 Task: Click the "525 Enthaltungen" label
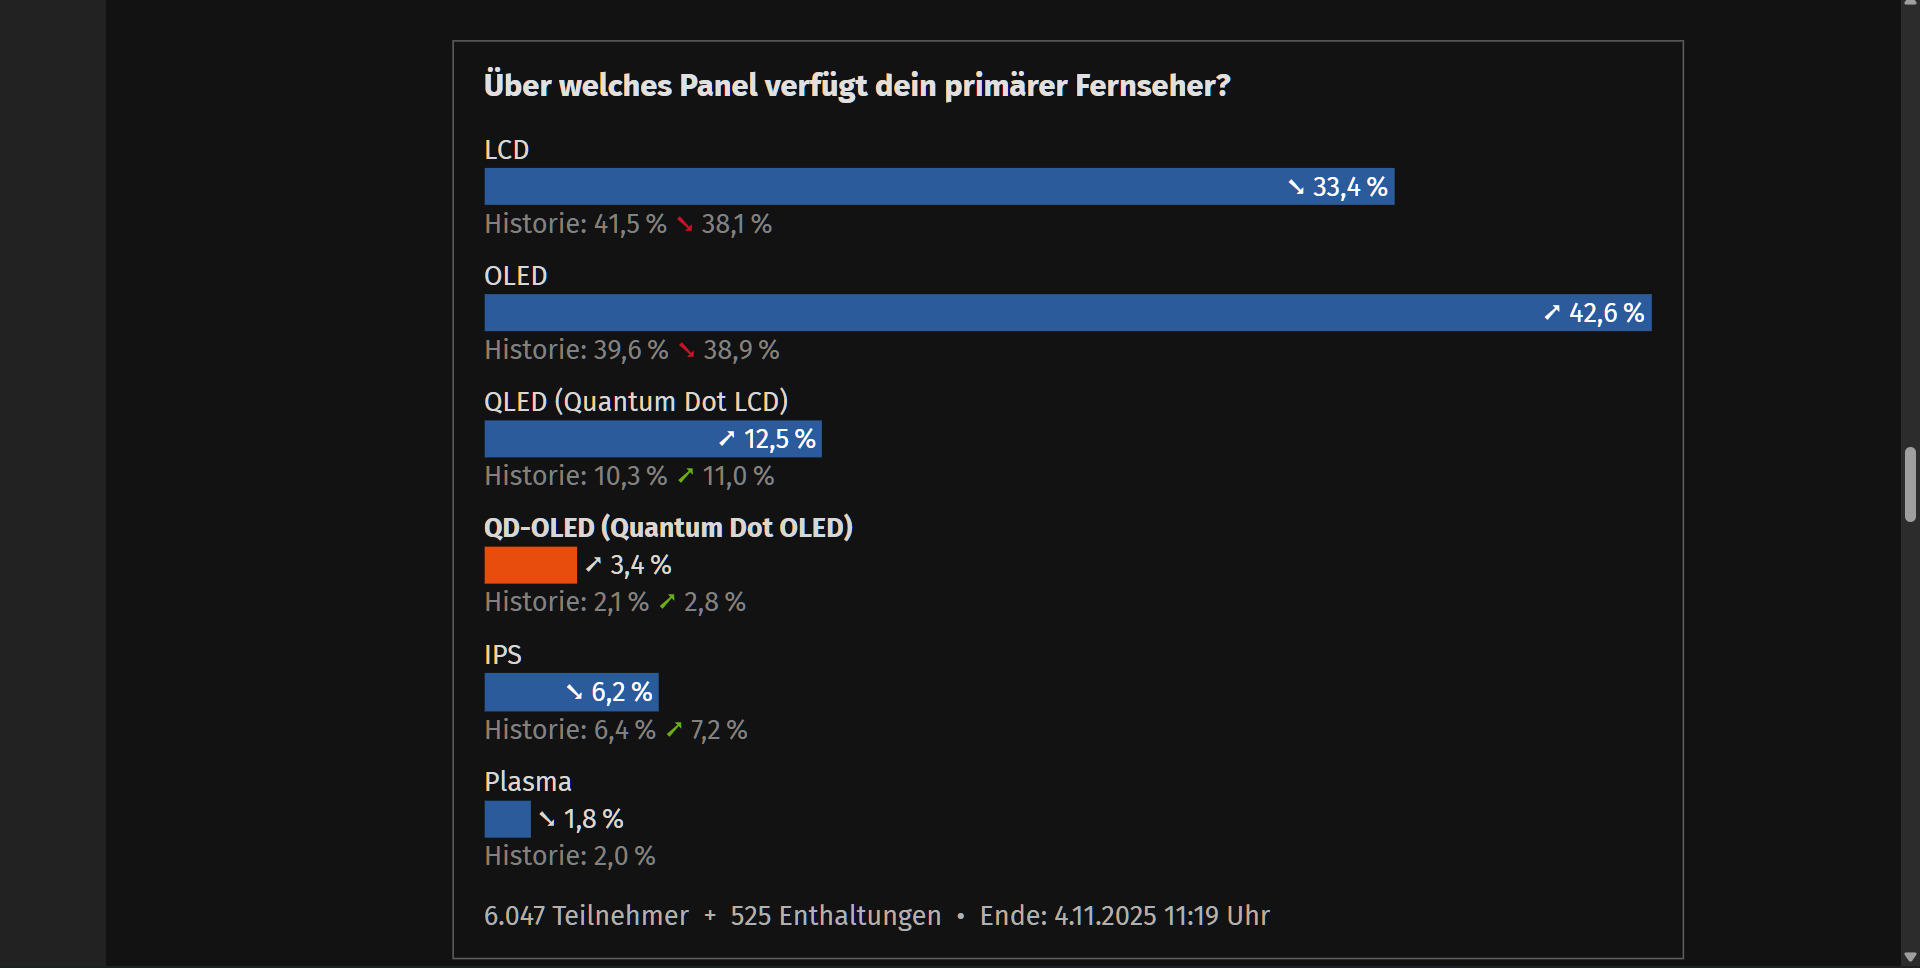click(x=835, y=916)
